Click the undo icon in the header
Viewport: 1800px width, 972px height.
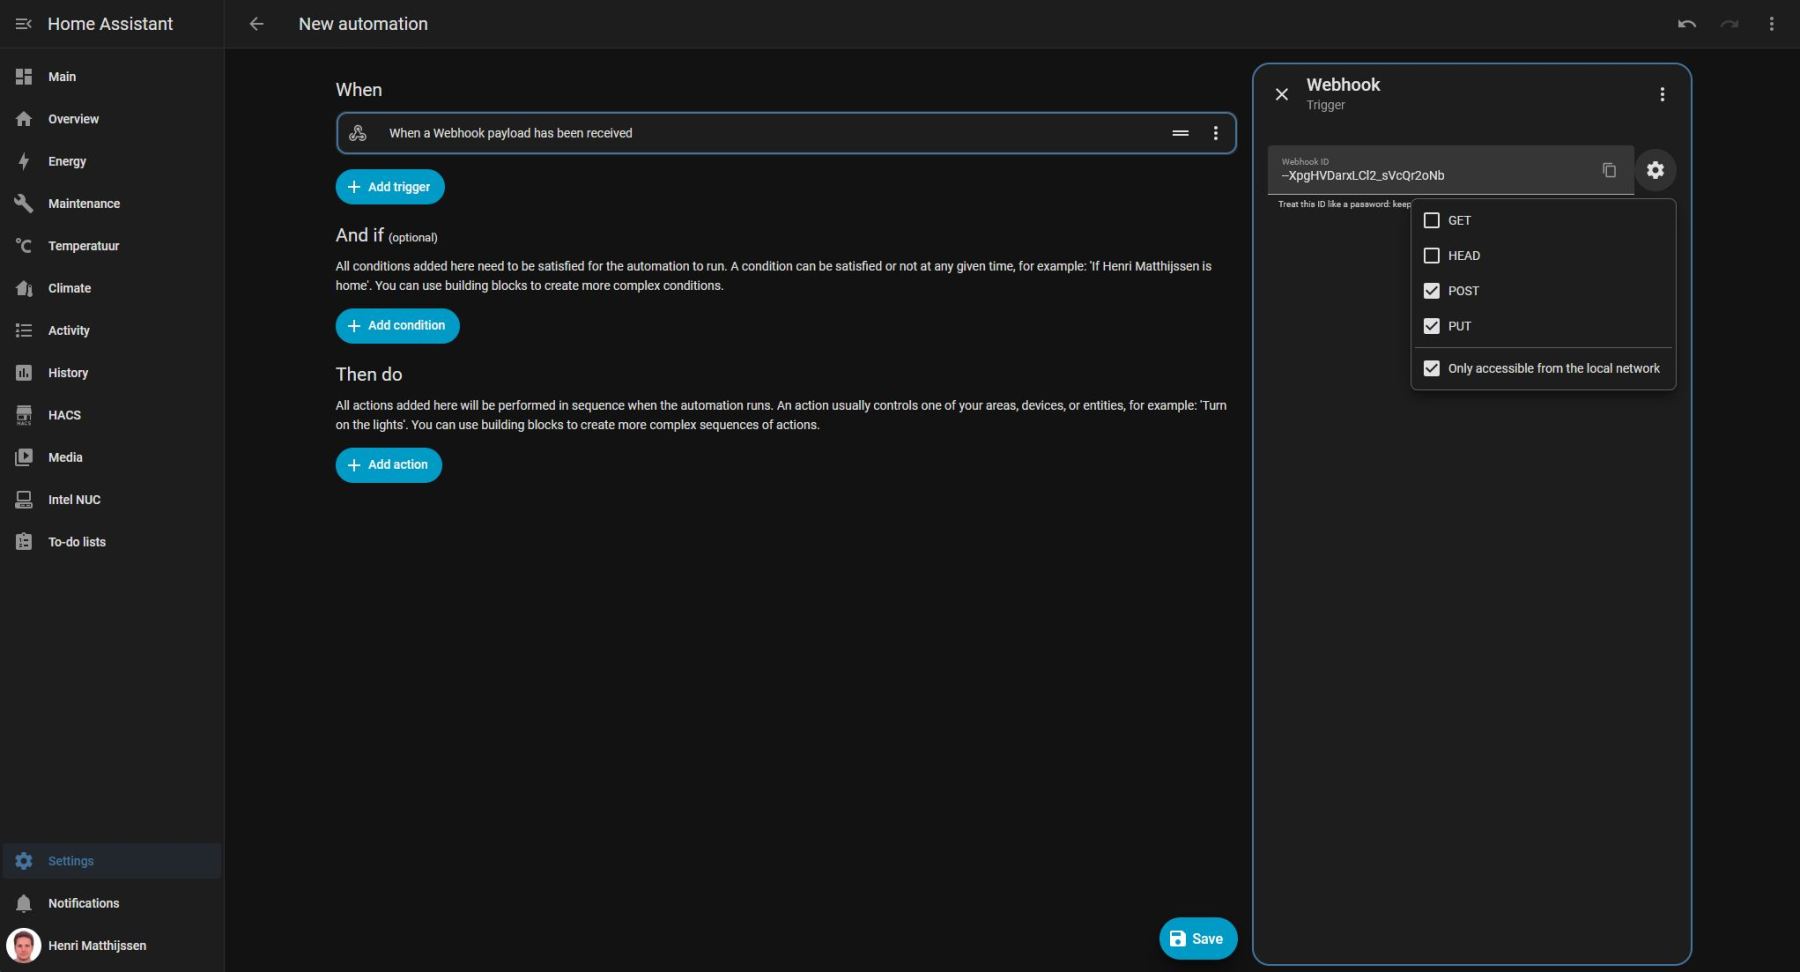point(1687,24)
